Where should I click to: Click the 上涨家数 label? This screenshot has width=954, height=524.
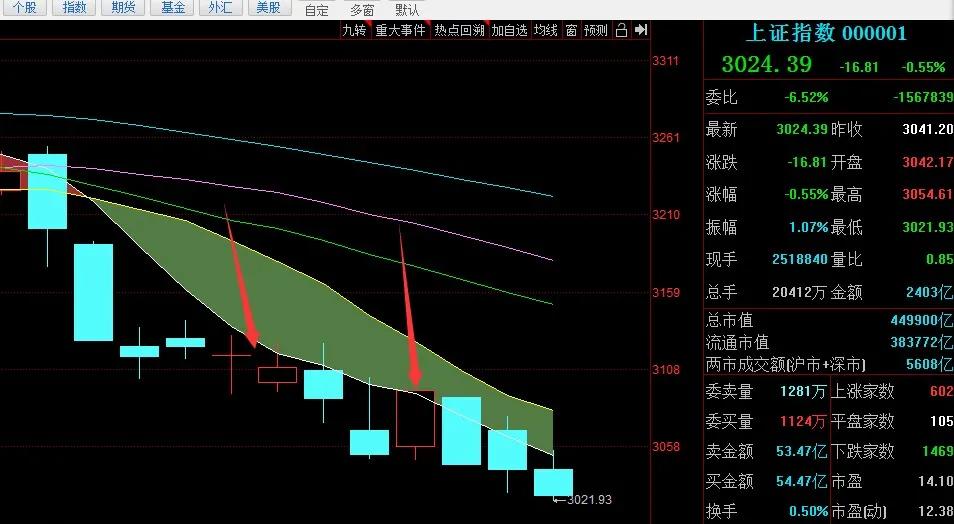(x=863, y=391)
